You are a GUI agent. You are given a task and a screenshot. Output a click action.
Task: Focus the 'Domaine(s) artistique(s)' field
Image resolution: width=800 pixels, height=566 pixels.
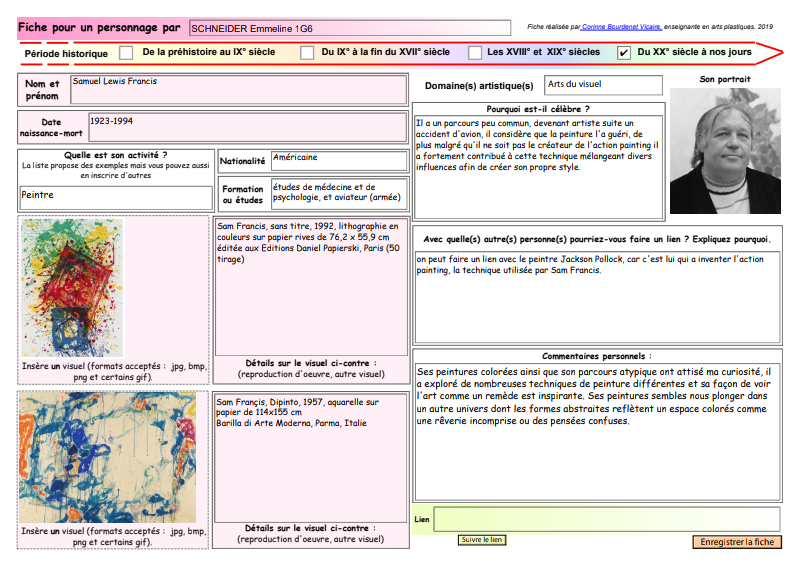(602, 85)
